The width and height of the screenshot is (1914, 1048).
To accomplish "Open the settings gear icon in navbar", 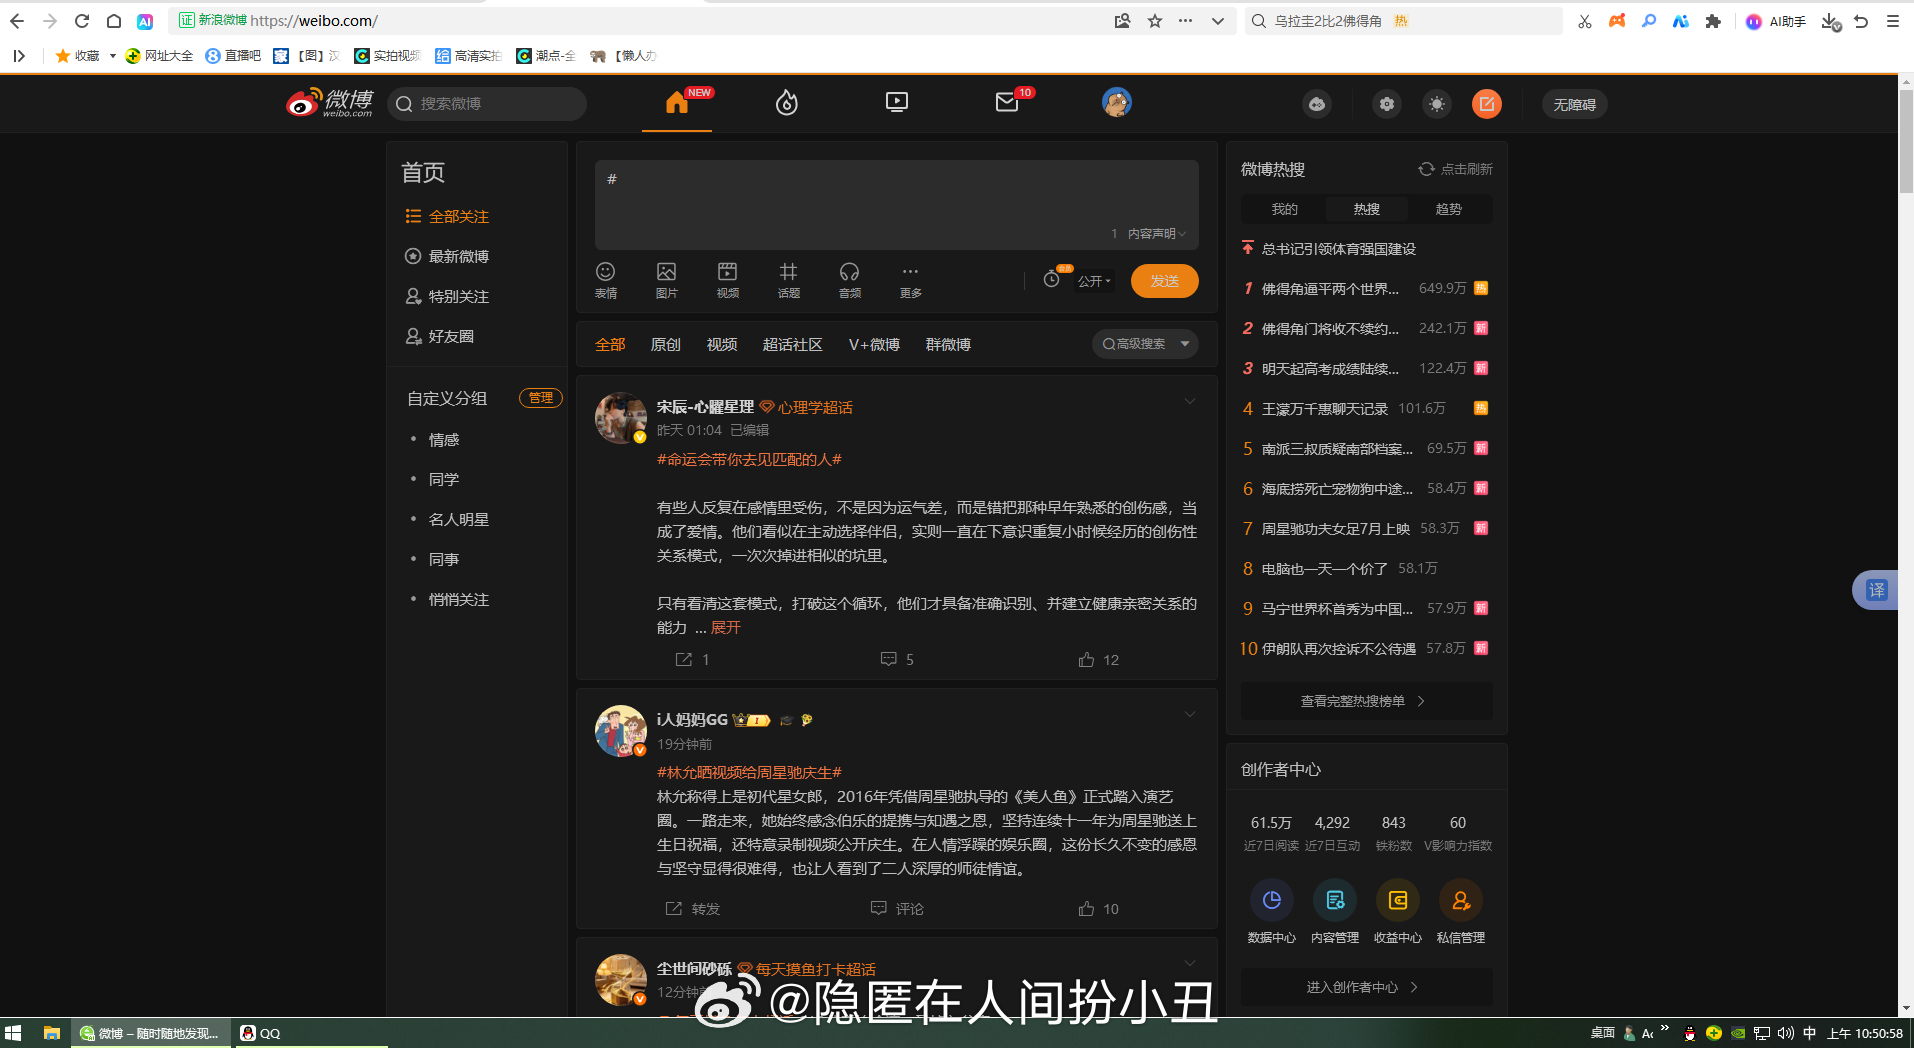I will coord(1387,104).
